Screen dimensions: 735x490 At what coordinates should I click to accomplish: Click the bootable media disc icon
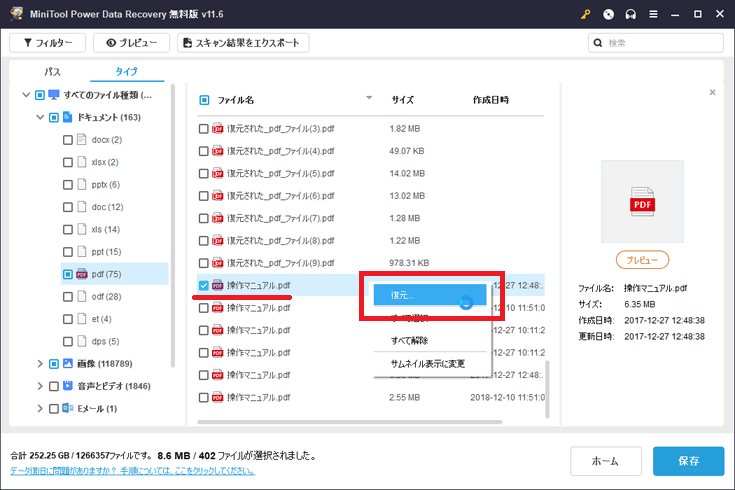point(609,15)
